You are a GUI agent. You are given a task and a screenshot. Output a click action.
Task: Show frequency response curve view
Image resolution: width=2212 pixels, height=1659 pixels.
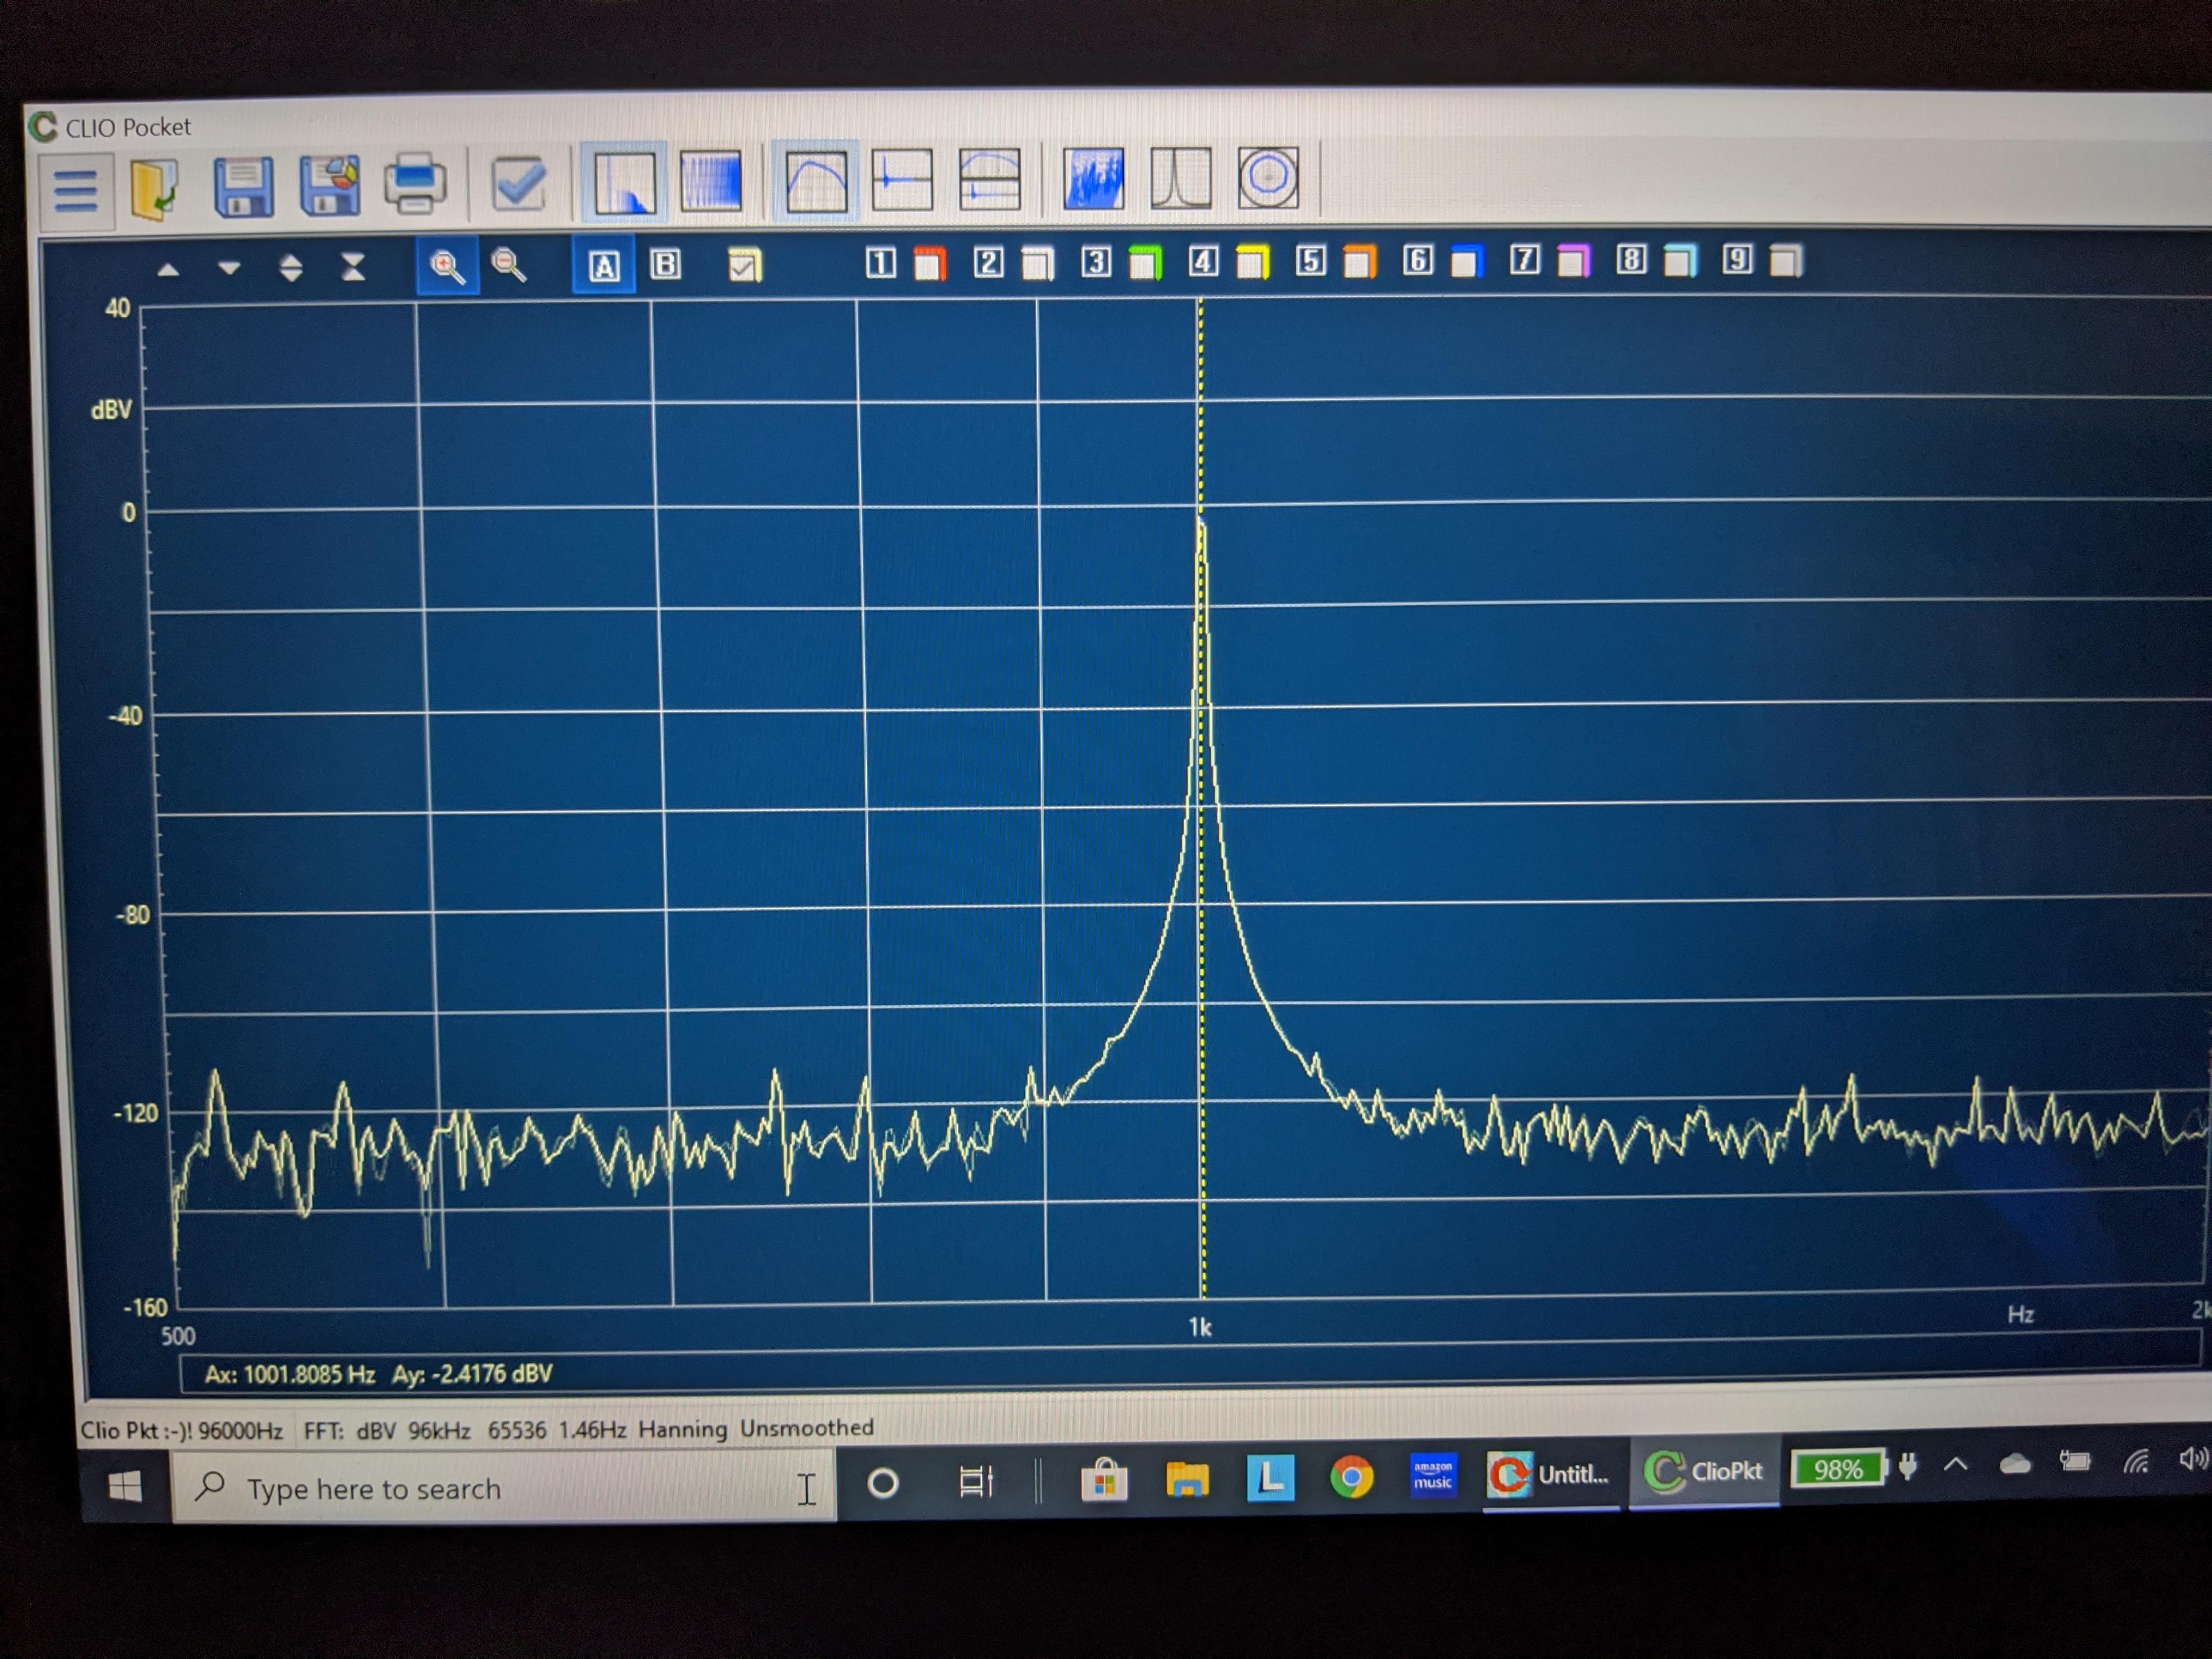[x=816, y=181]
